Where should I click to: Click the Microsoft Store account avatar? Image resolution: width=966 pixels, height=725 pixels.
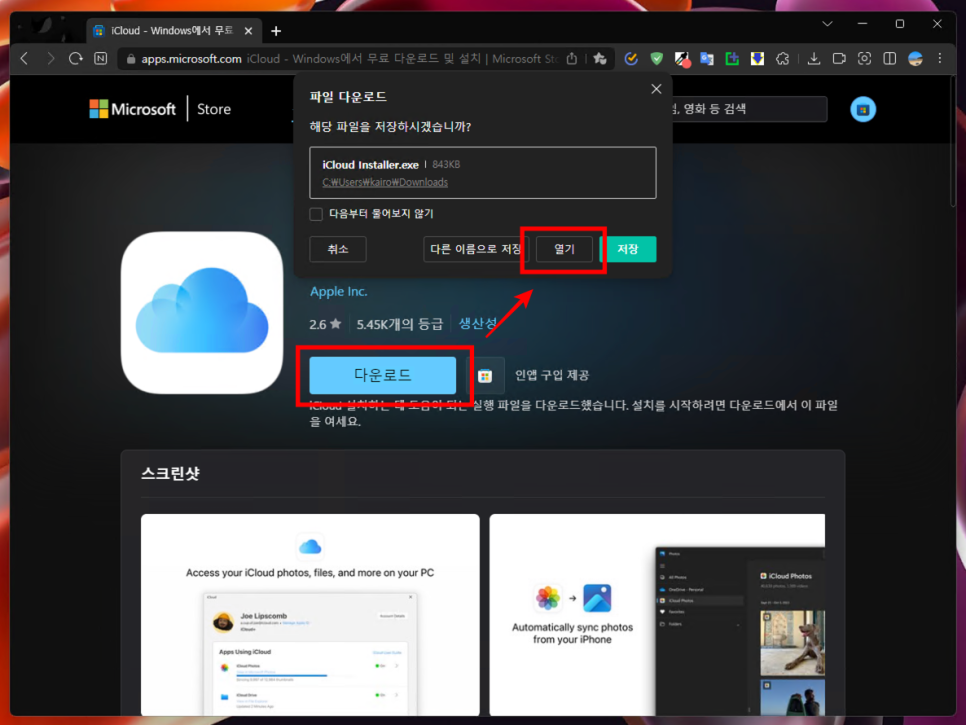(x=862, y=109)
